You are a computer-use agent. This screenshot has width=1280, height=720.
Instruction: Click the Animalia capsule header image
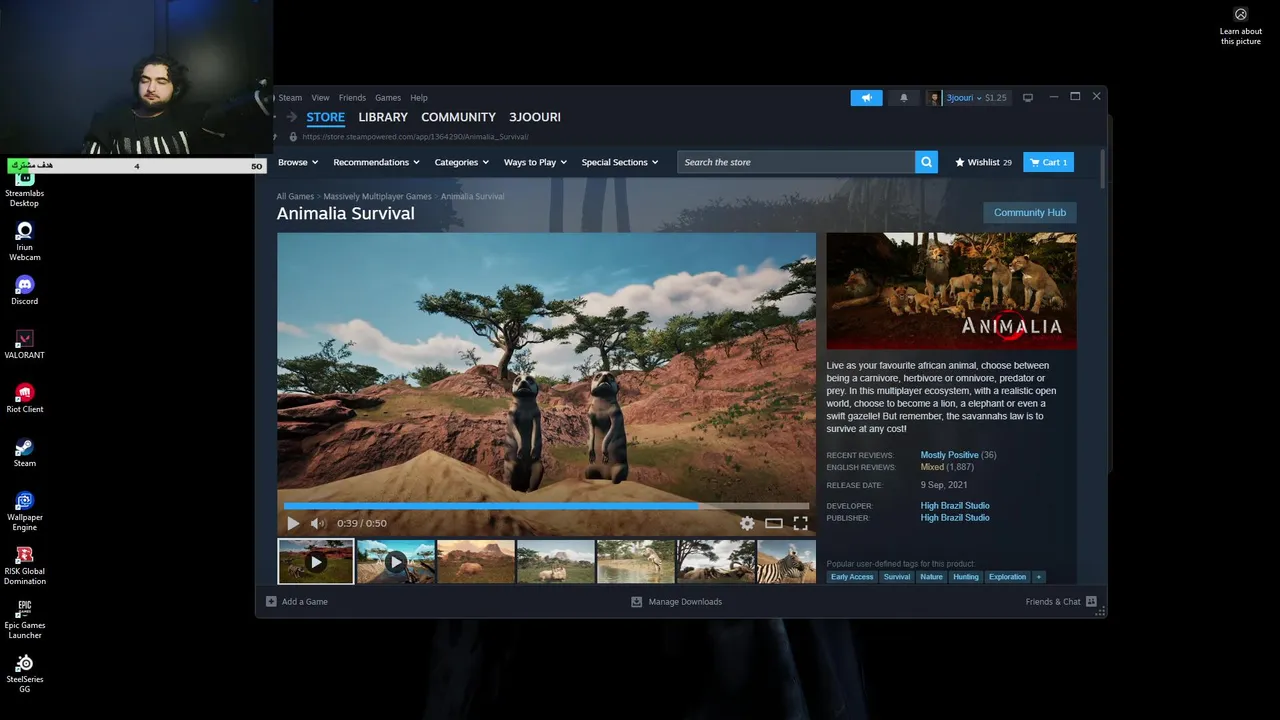[x=951, y=291]
